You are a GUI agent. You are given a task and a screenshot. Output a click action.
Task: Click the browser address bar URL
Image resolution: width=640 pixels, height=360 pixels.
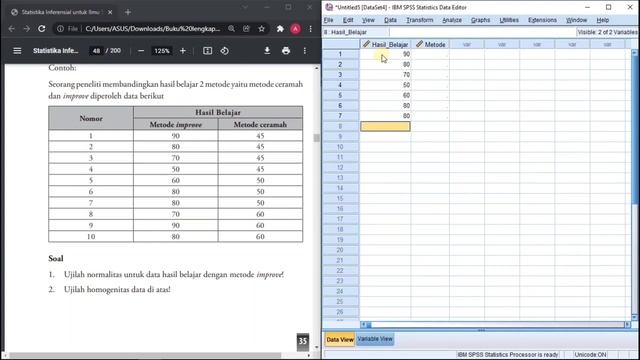[153, 29]
